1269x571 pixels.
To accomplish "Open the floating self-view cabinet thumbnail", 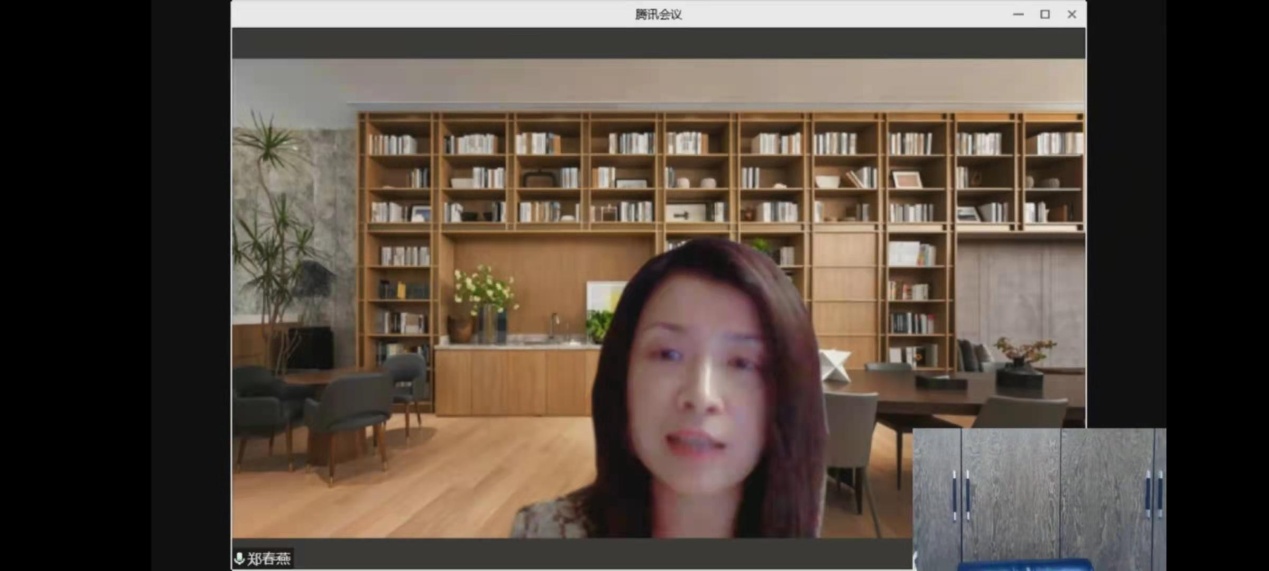I will coord(1038,495).
